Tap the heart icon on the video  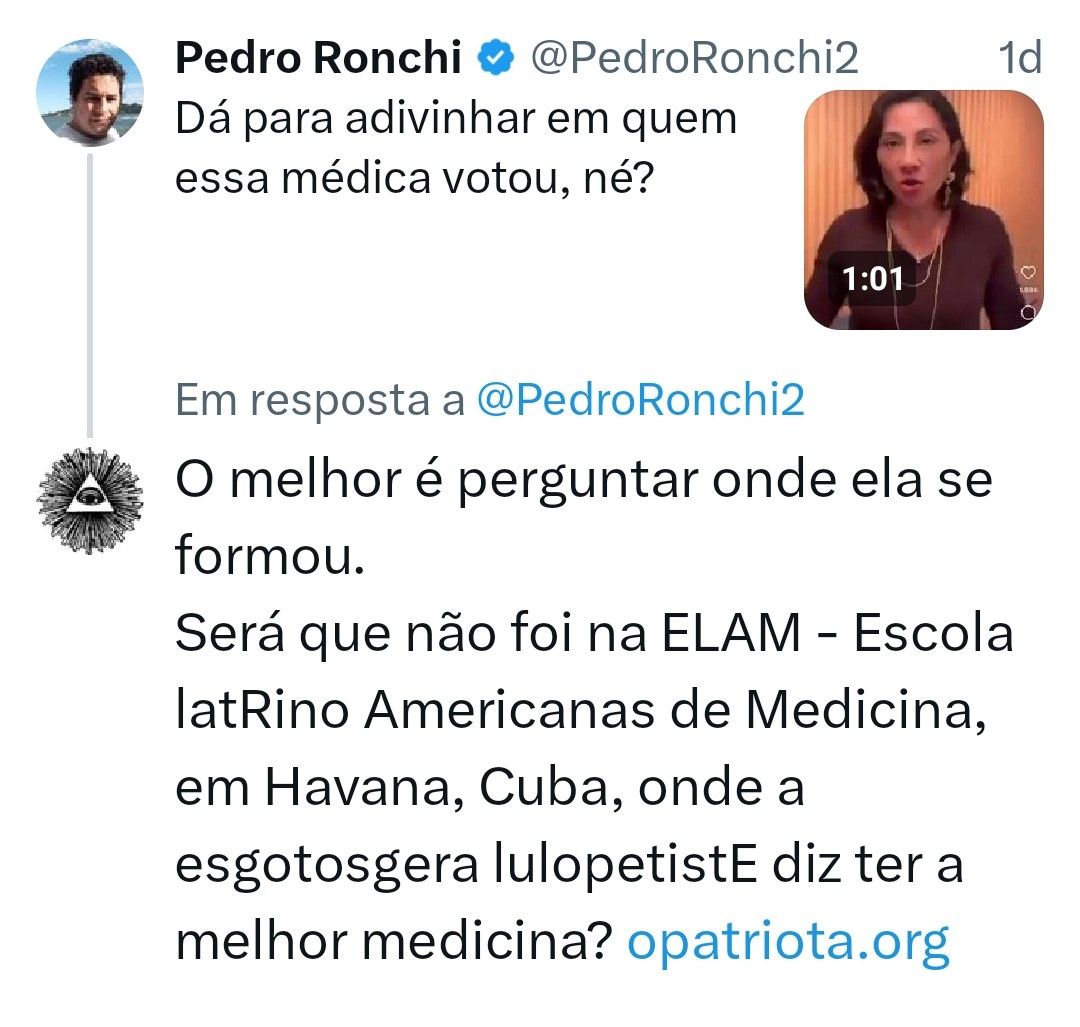(1027, 272)
